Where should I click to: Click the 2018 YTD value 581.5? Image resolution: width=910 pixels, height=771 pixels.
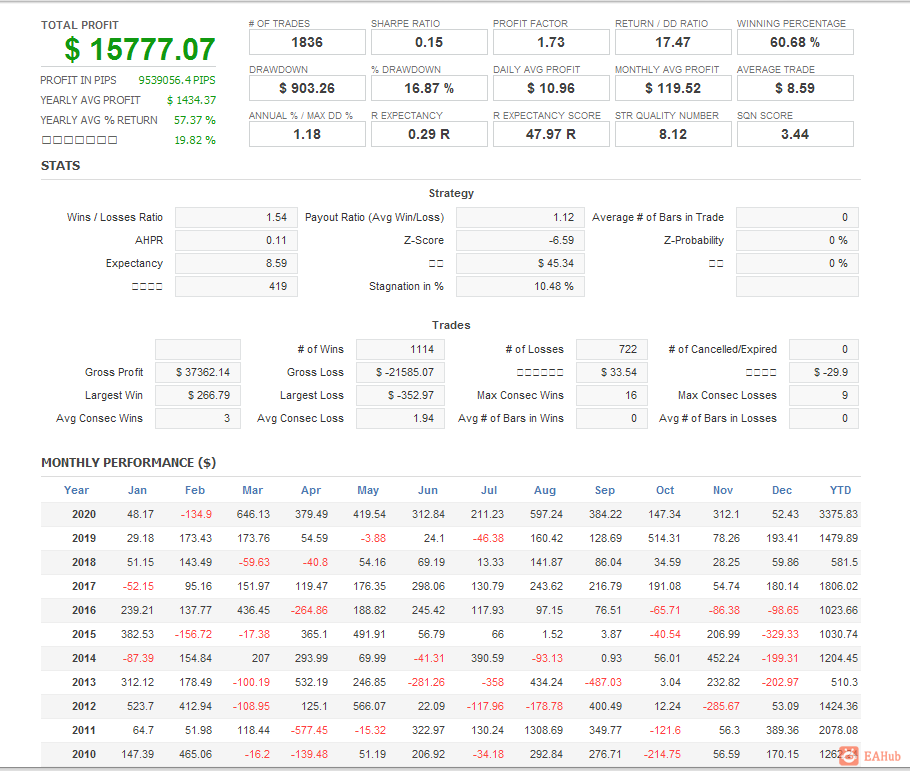(x=844, y=563)
